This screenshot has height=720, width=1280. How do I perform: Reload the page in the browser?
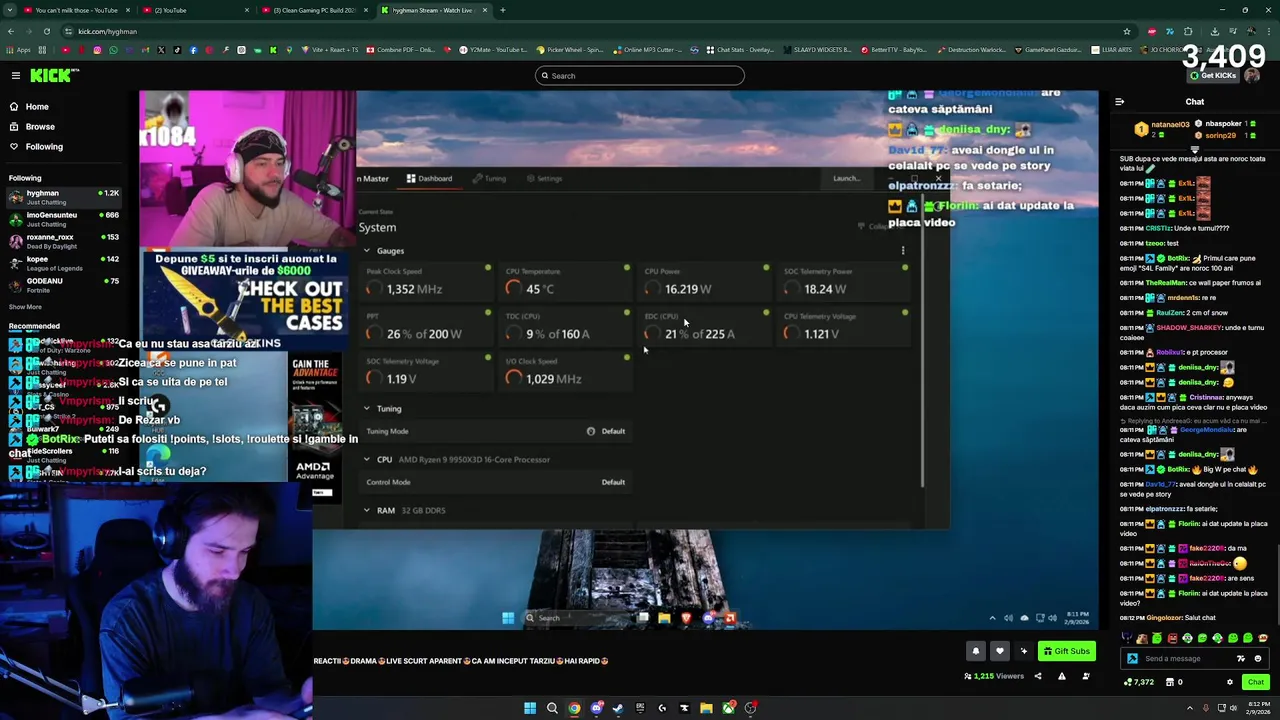pos(47,31)
